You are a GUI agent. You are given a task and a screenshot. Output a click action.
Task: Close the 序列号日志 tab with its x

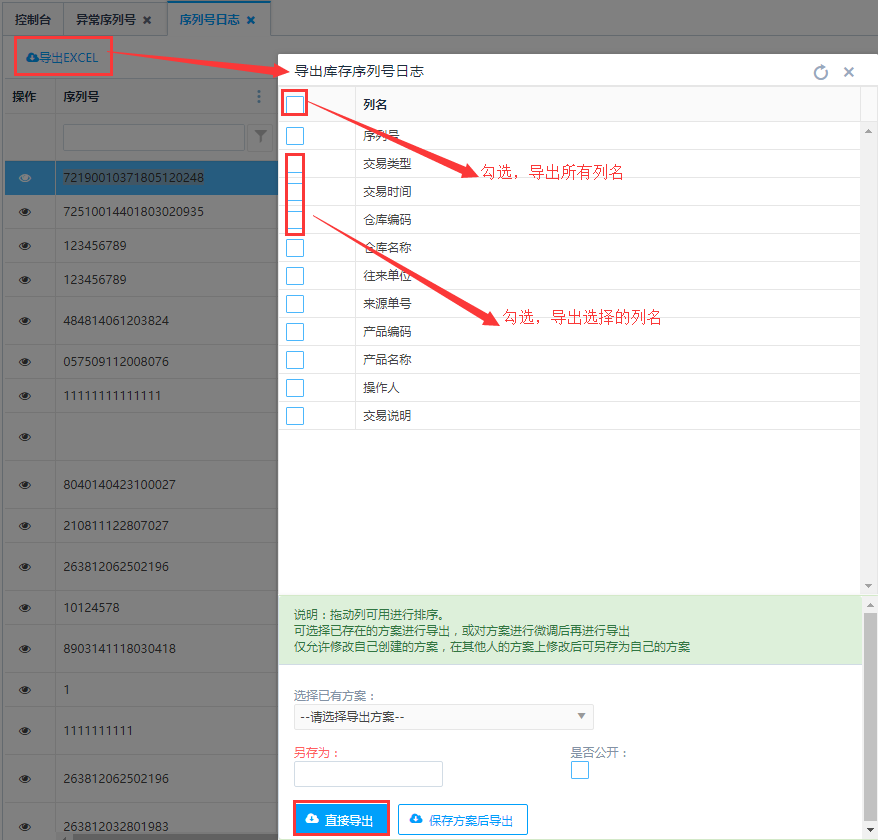pos(251,20)
